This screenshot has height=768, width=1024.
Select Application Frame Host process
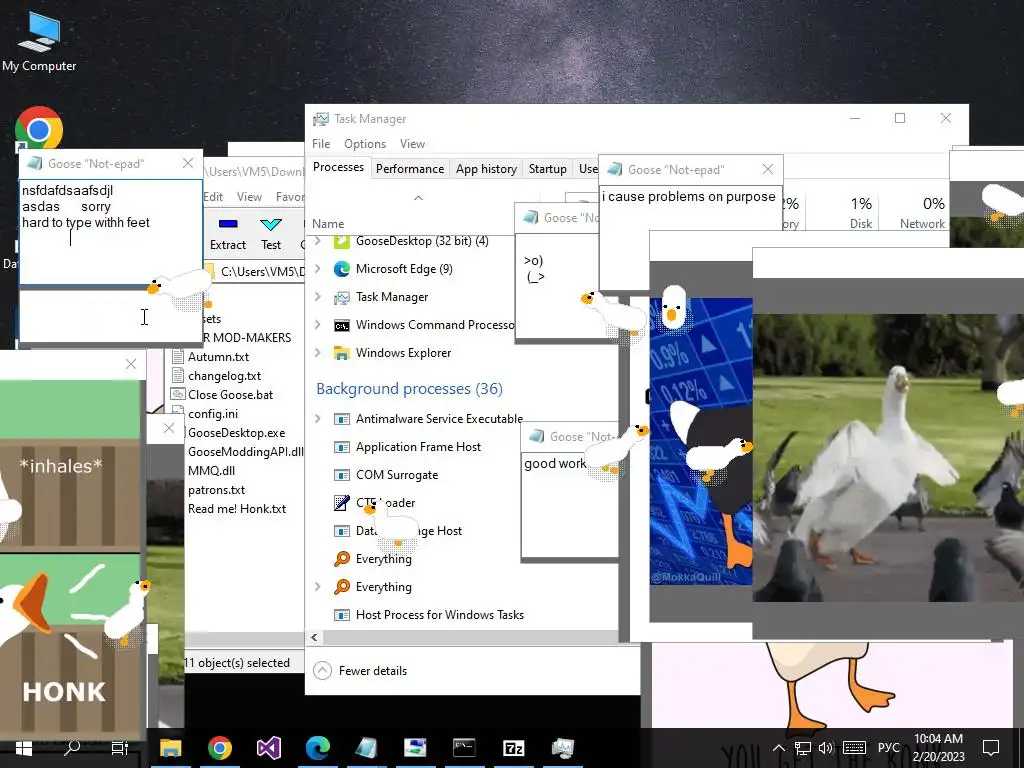tap(418, 447)
